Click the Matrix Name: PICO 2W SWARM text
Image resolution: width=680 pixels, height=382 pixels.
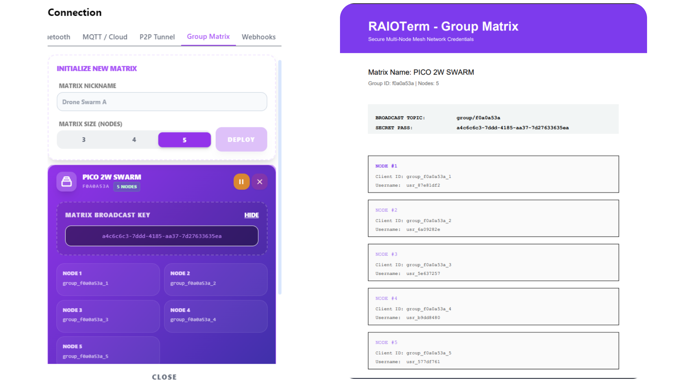point(421,72)
